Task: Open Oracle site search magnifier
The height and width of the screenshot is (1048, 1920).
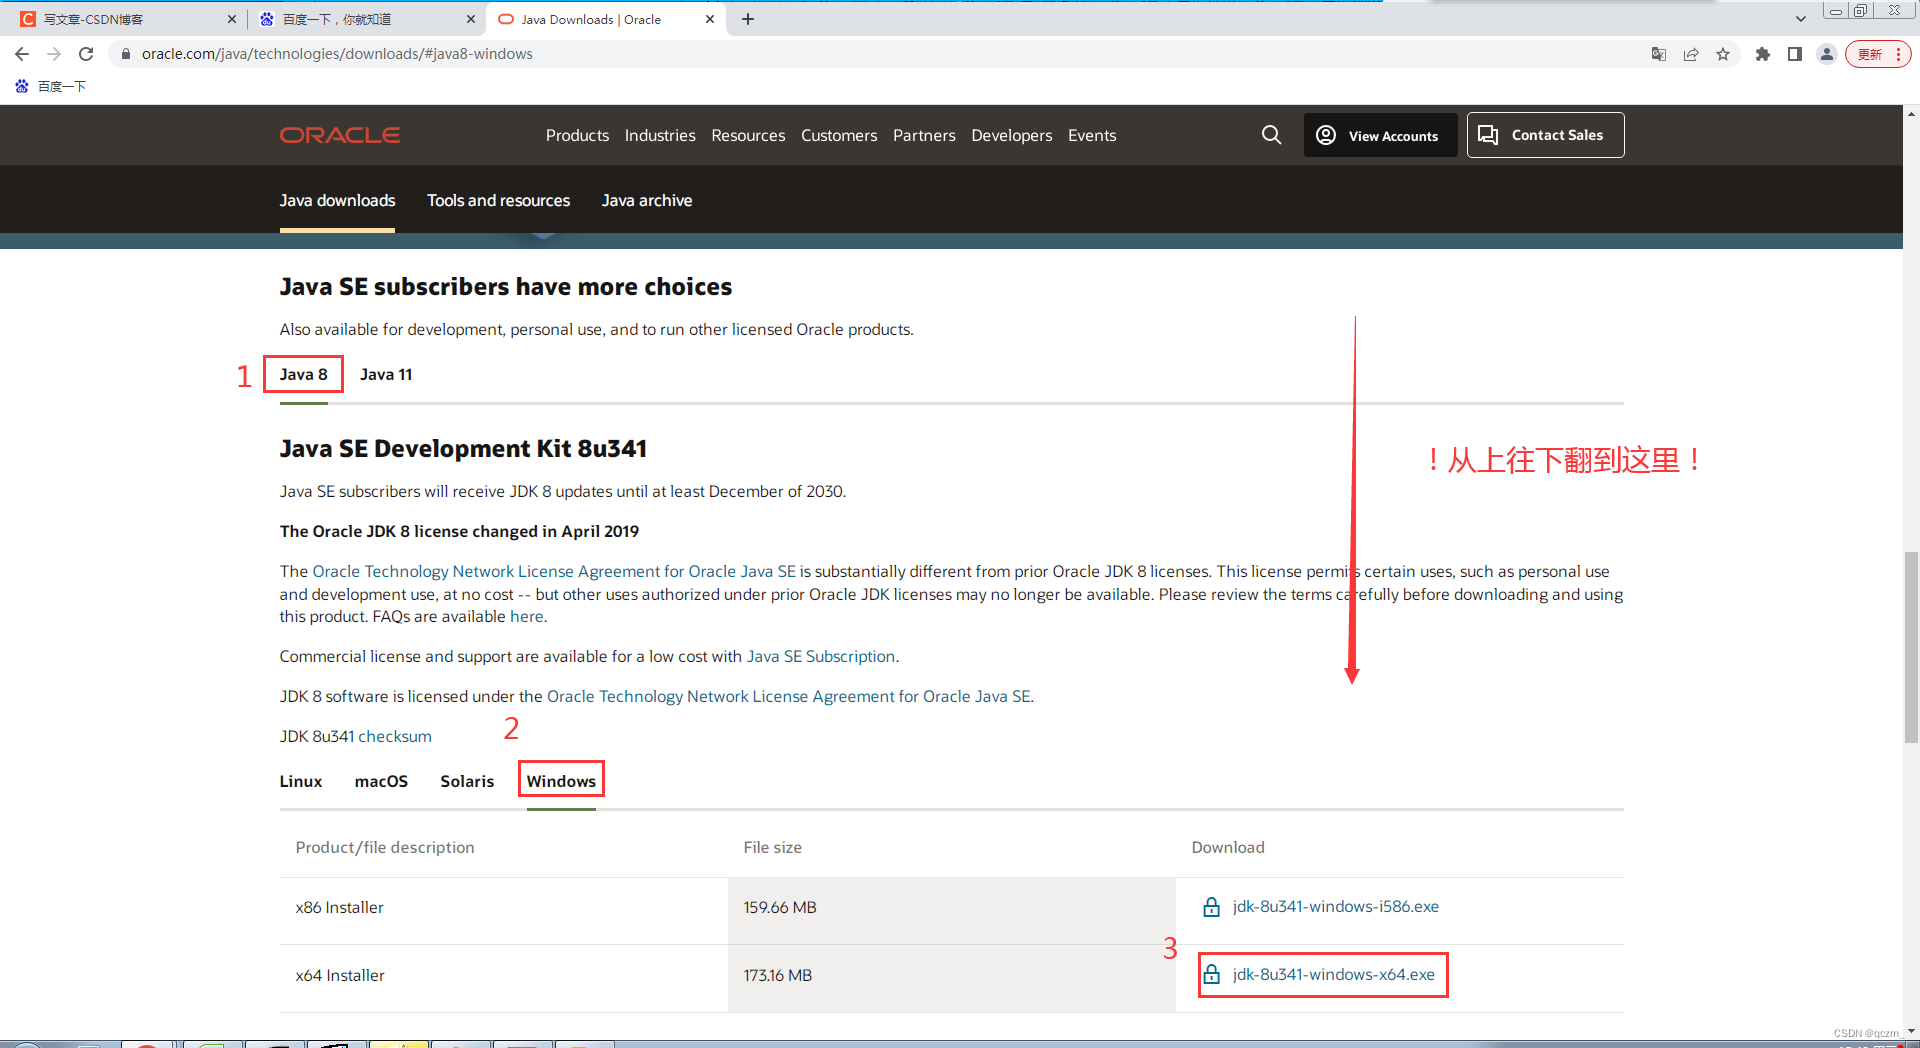Action: click(1271, 135)
